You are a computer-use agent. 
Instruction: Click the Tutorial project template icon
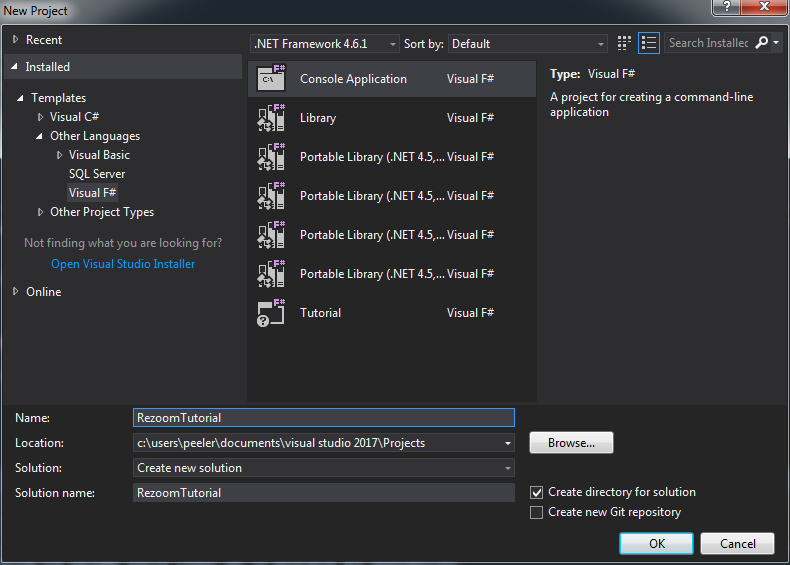pyautogui.click(x=271, y=313)
